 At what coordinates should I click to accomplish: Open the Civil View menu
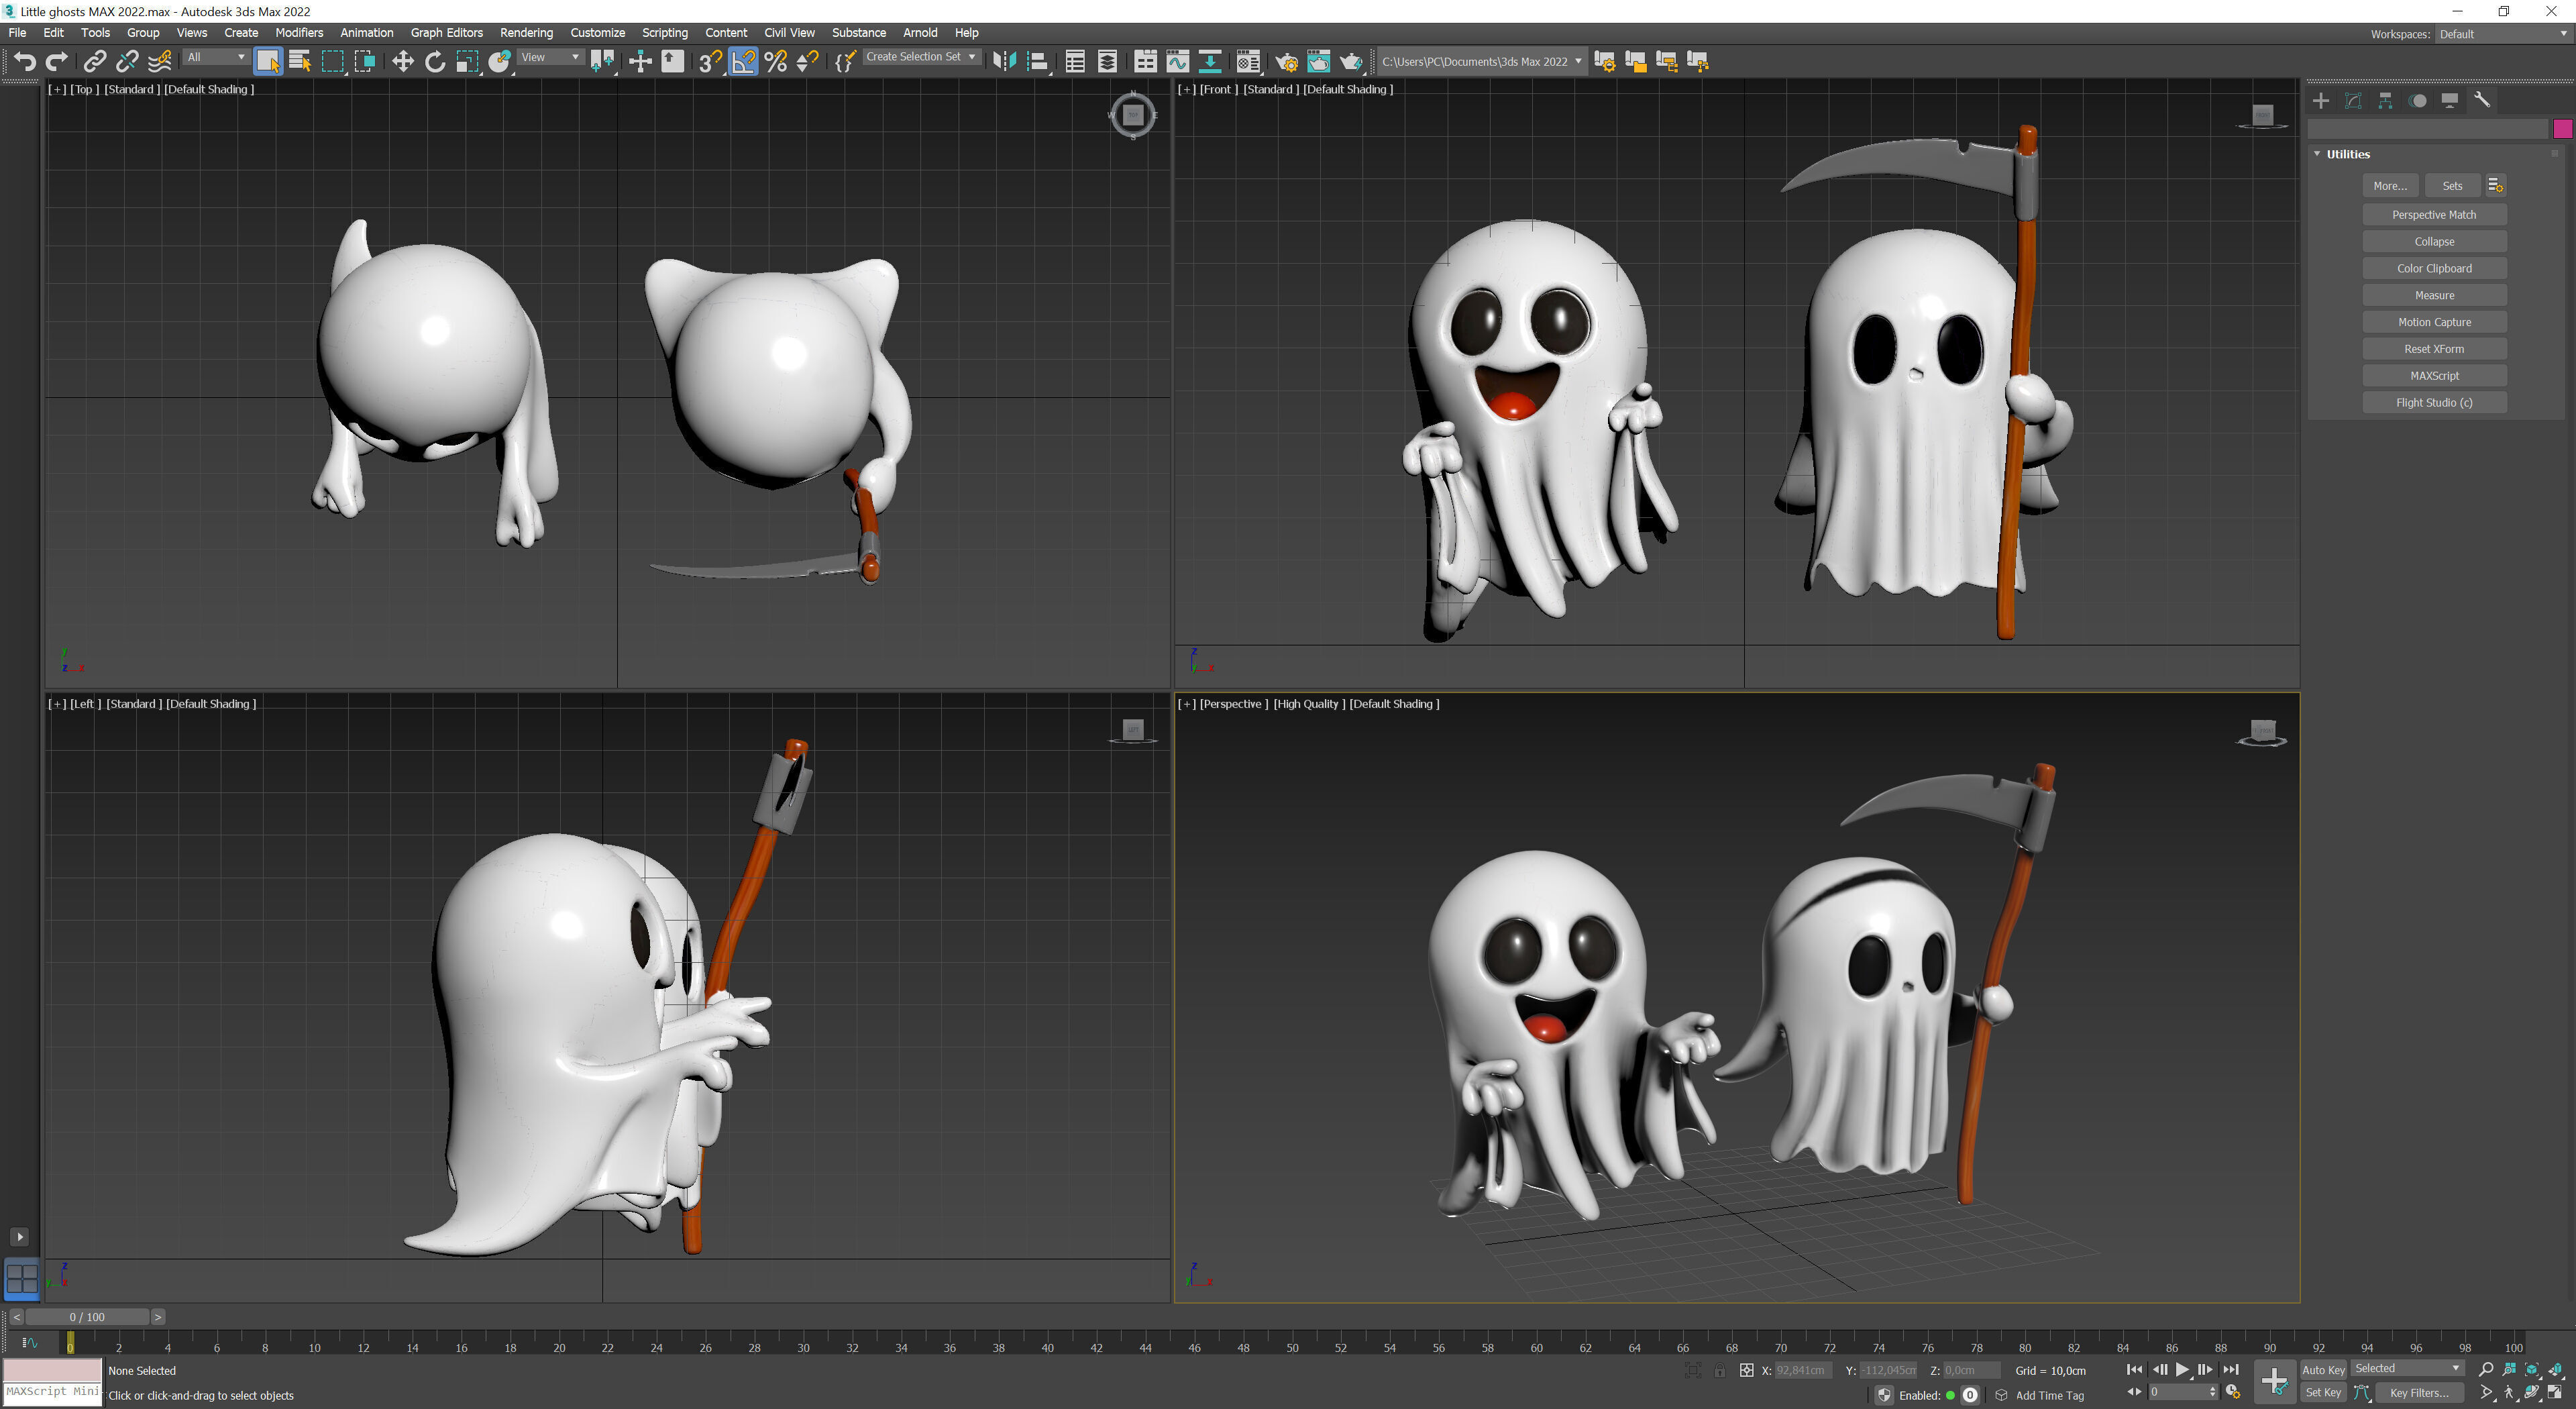[x=789, y=33]
